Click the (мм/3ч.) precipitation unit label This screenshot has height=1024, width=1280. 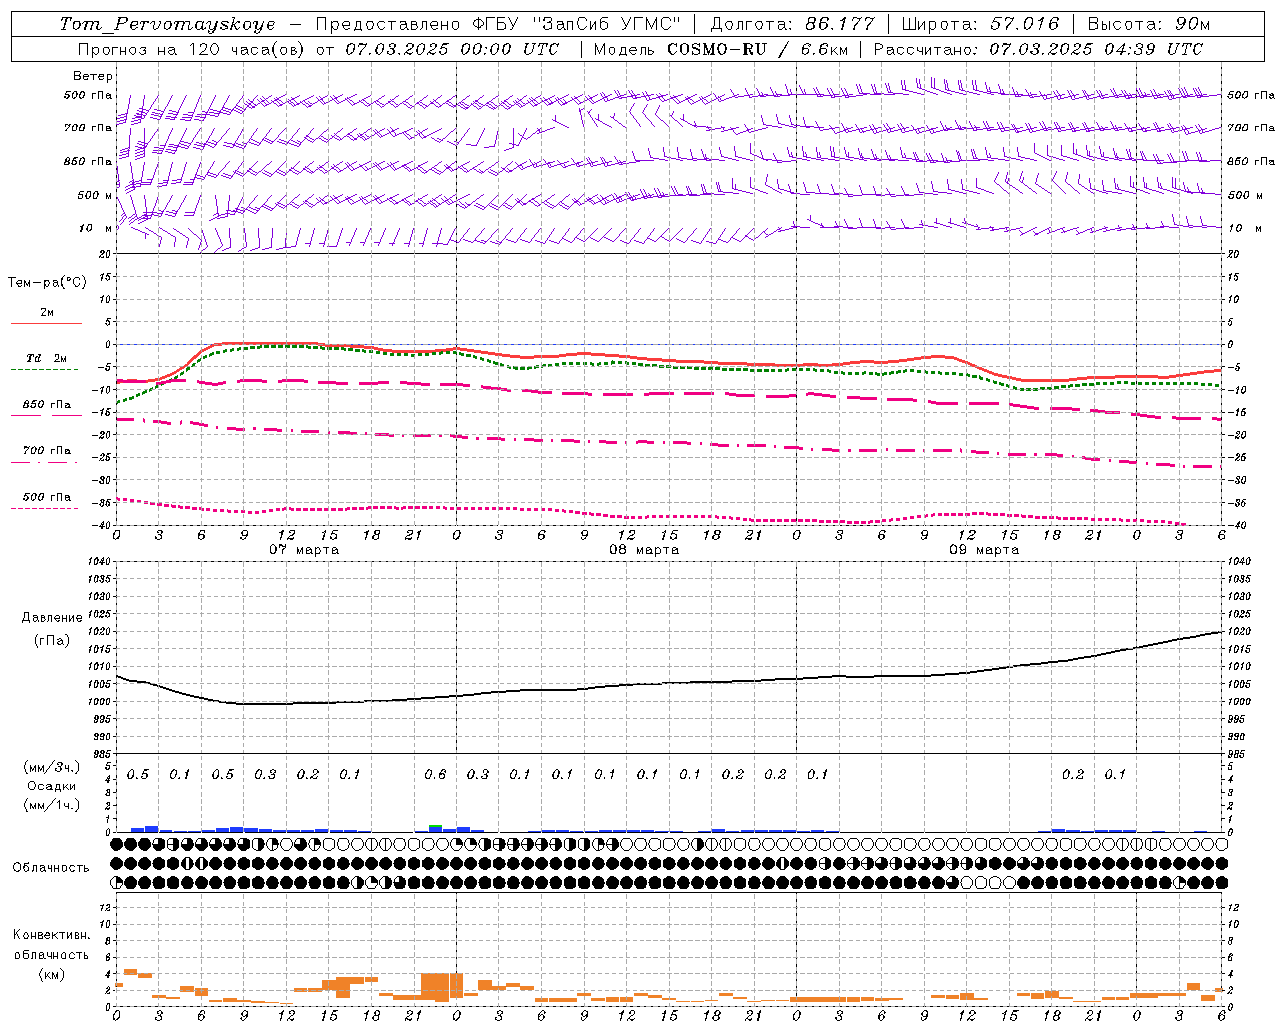tap(51, 767)
